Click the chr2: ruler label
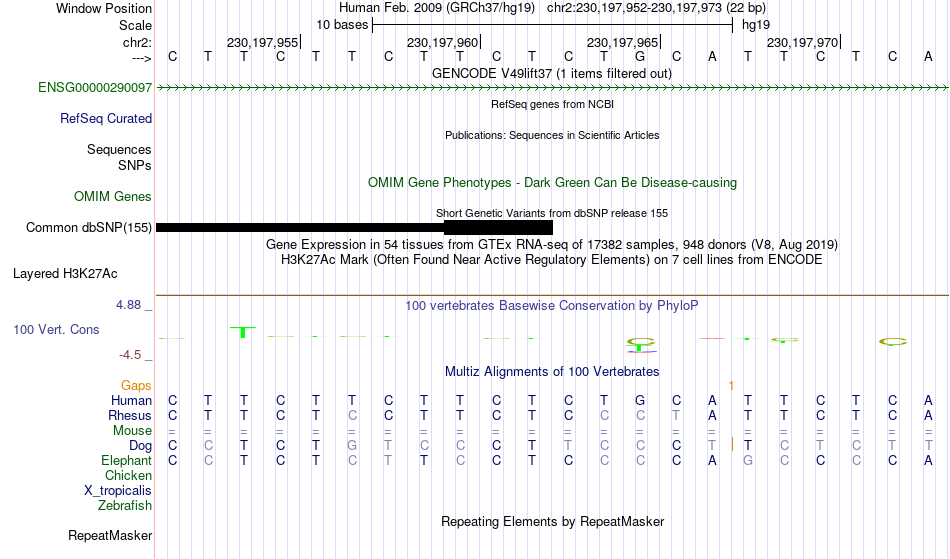 coord(137,43)
